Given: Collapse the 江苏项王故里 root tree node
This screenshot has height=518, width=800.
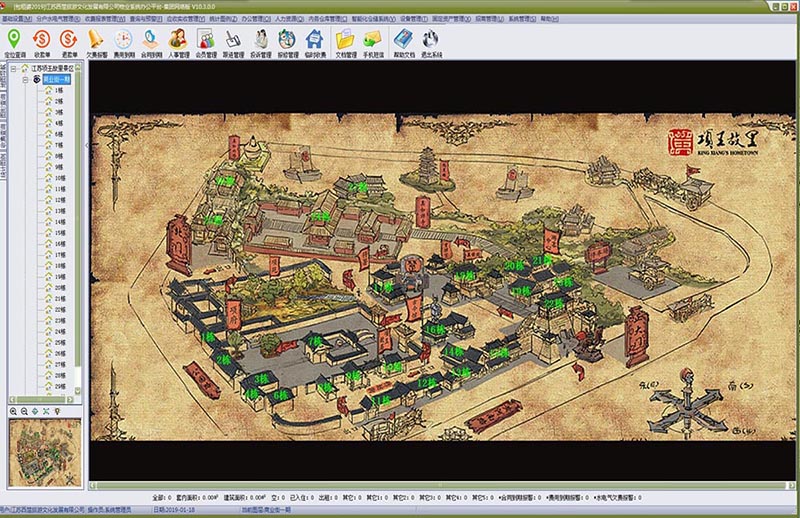Looking at the screenshot, I should point(14,68).
